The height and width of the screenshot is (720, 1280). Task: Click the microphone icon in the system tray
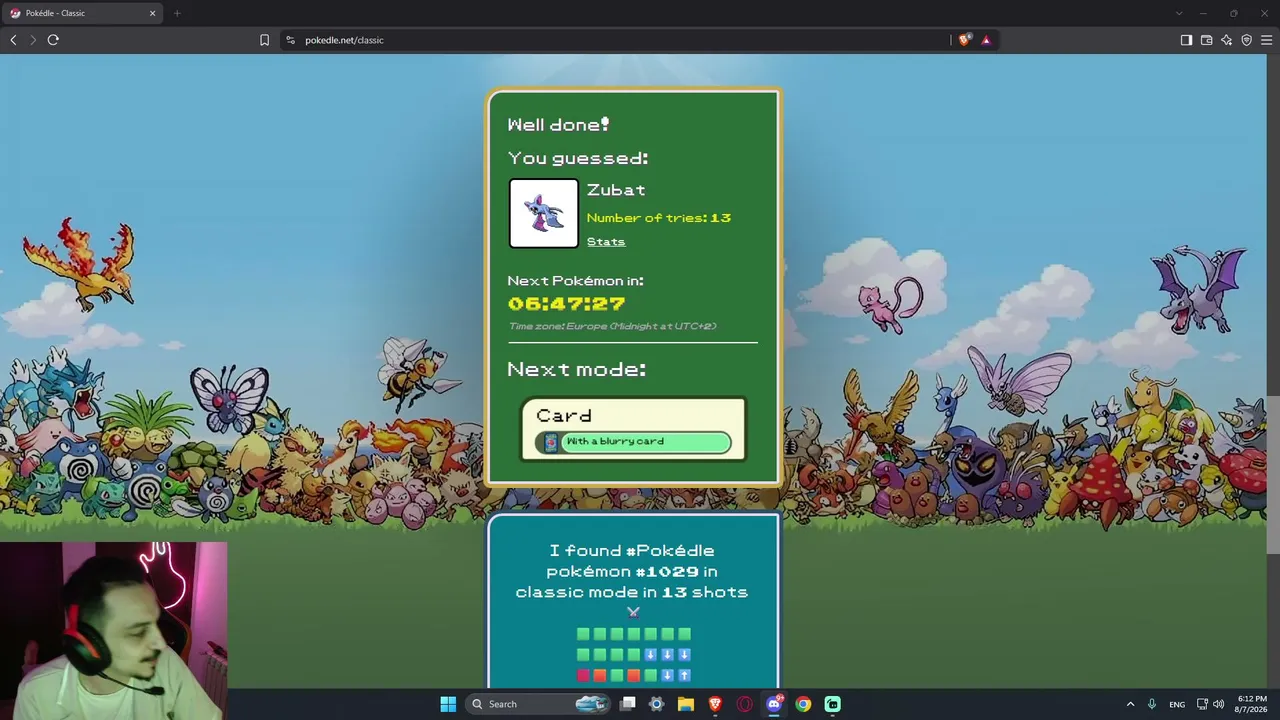coord(1152,704)
